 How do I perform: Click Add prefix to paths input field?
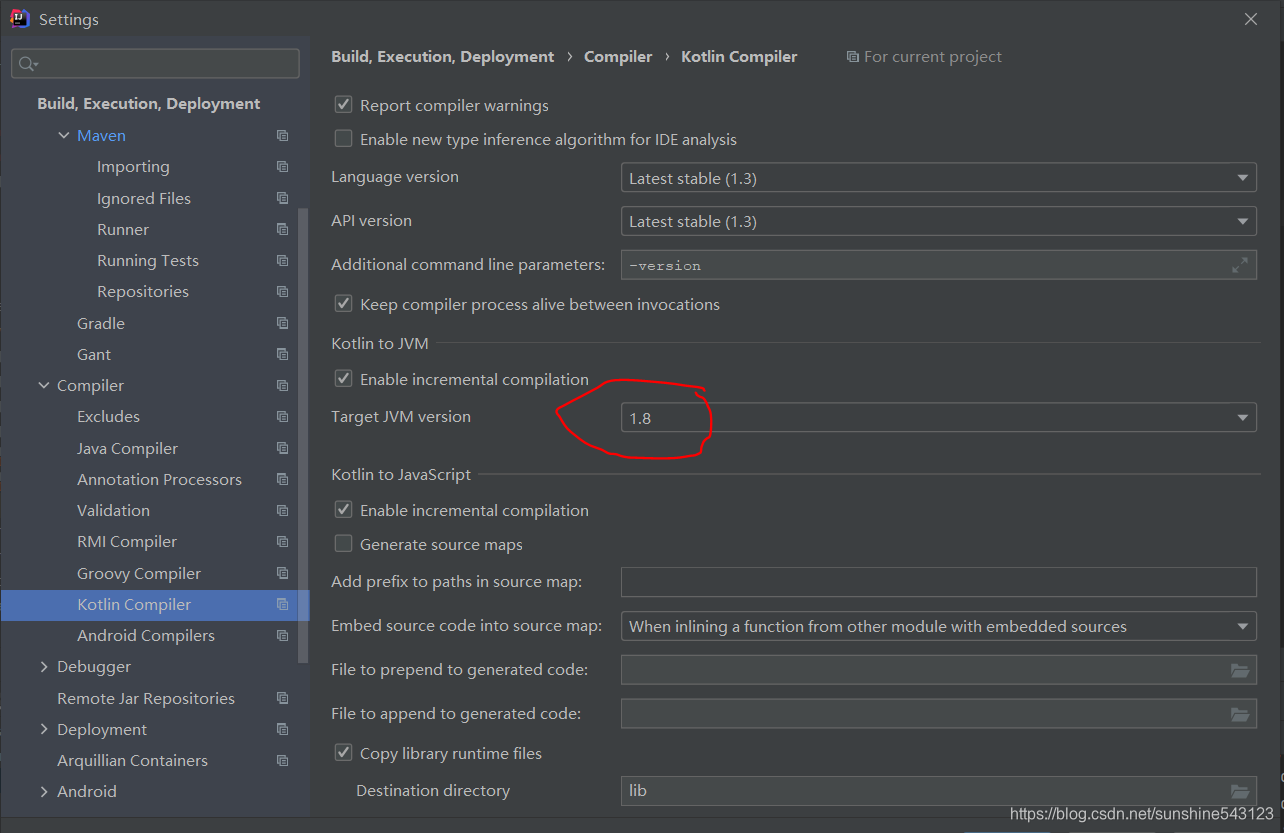(939, 582)
